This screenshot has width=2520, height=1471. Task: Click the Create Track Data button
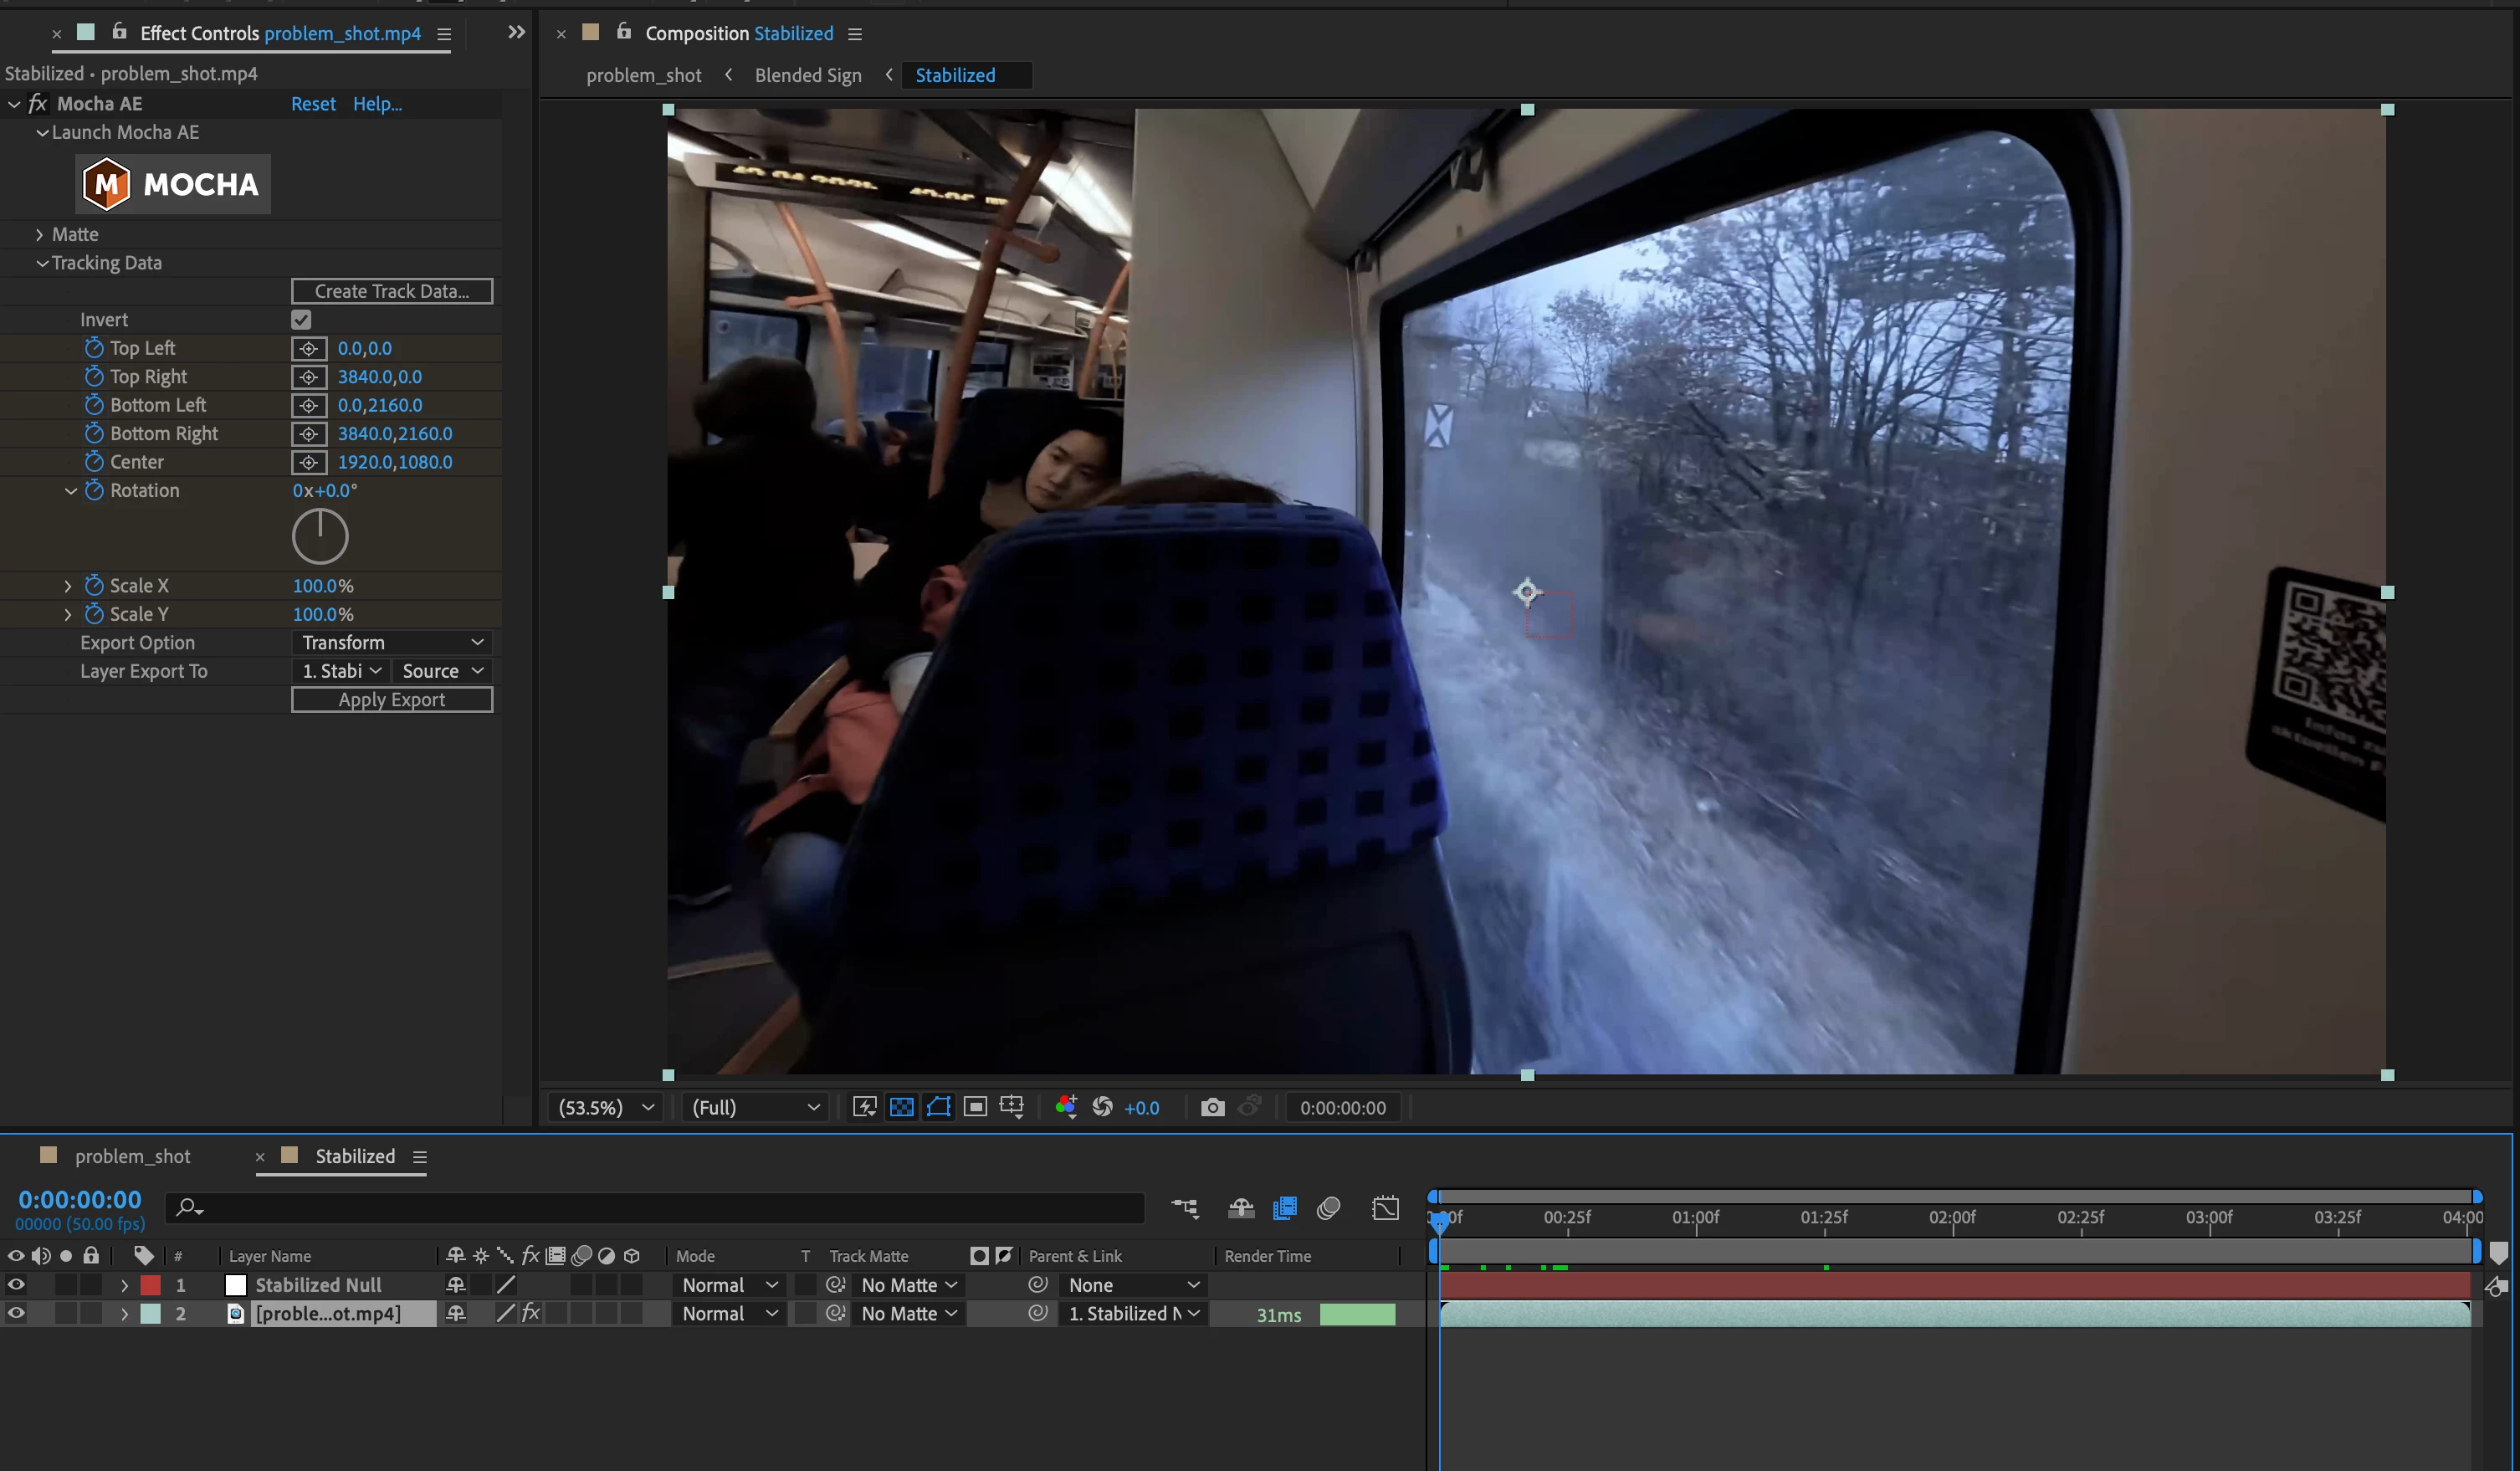[x=391, y=291]
